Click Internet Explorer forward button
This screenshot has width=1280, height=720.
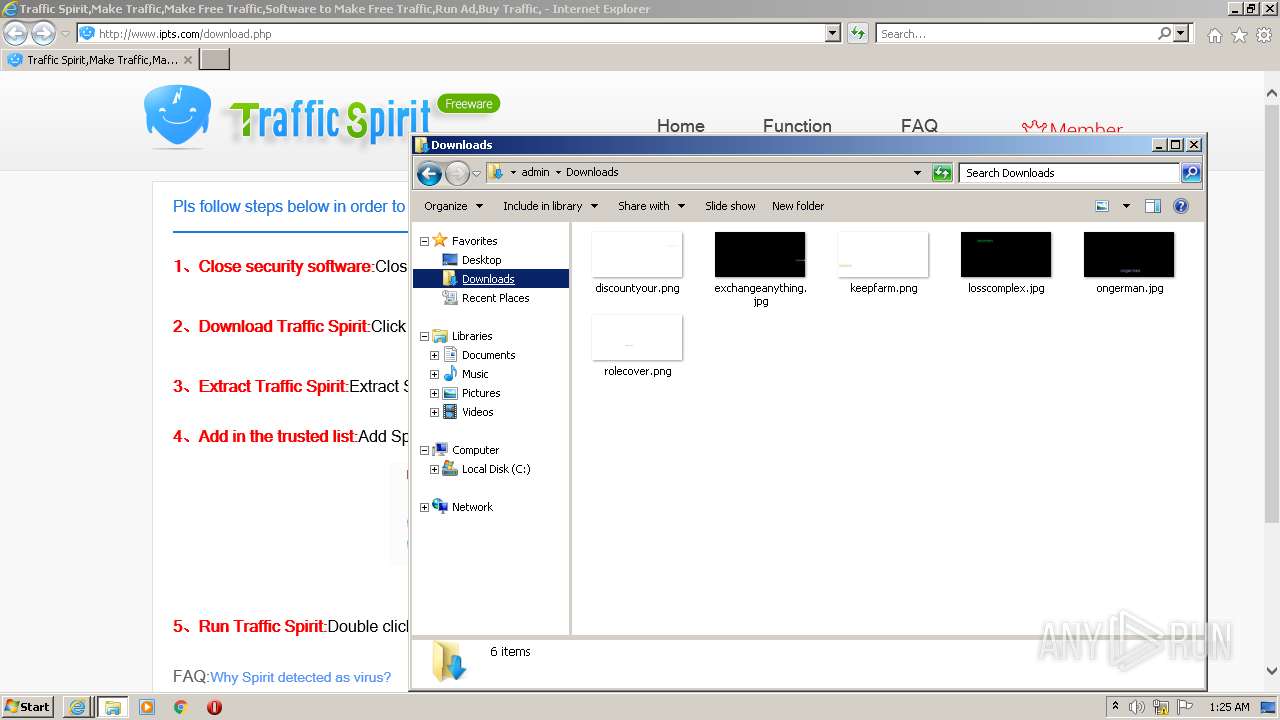click(43, 34)
